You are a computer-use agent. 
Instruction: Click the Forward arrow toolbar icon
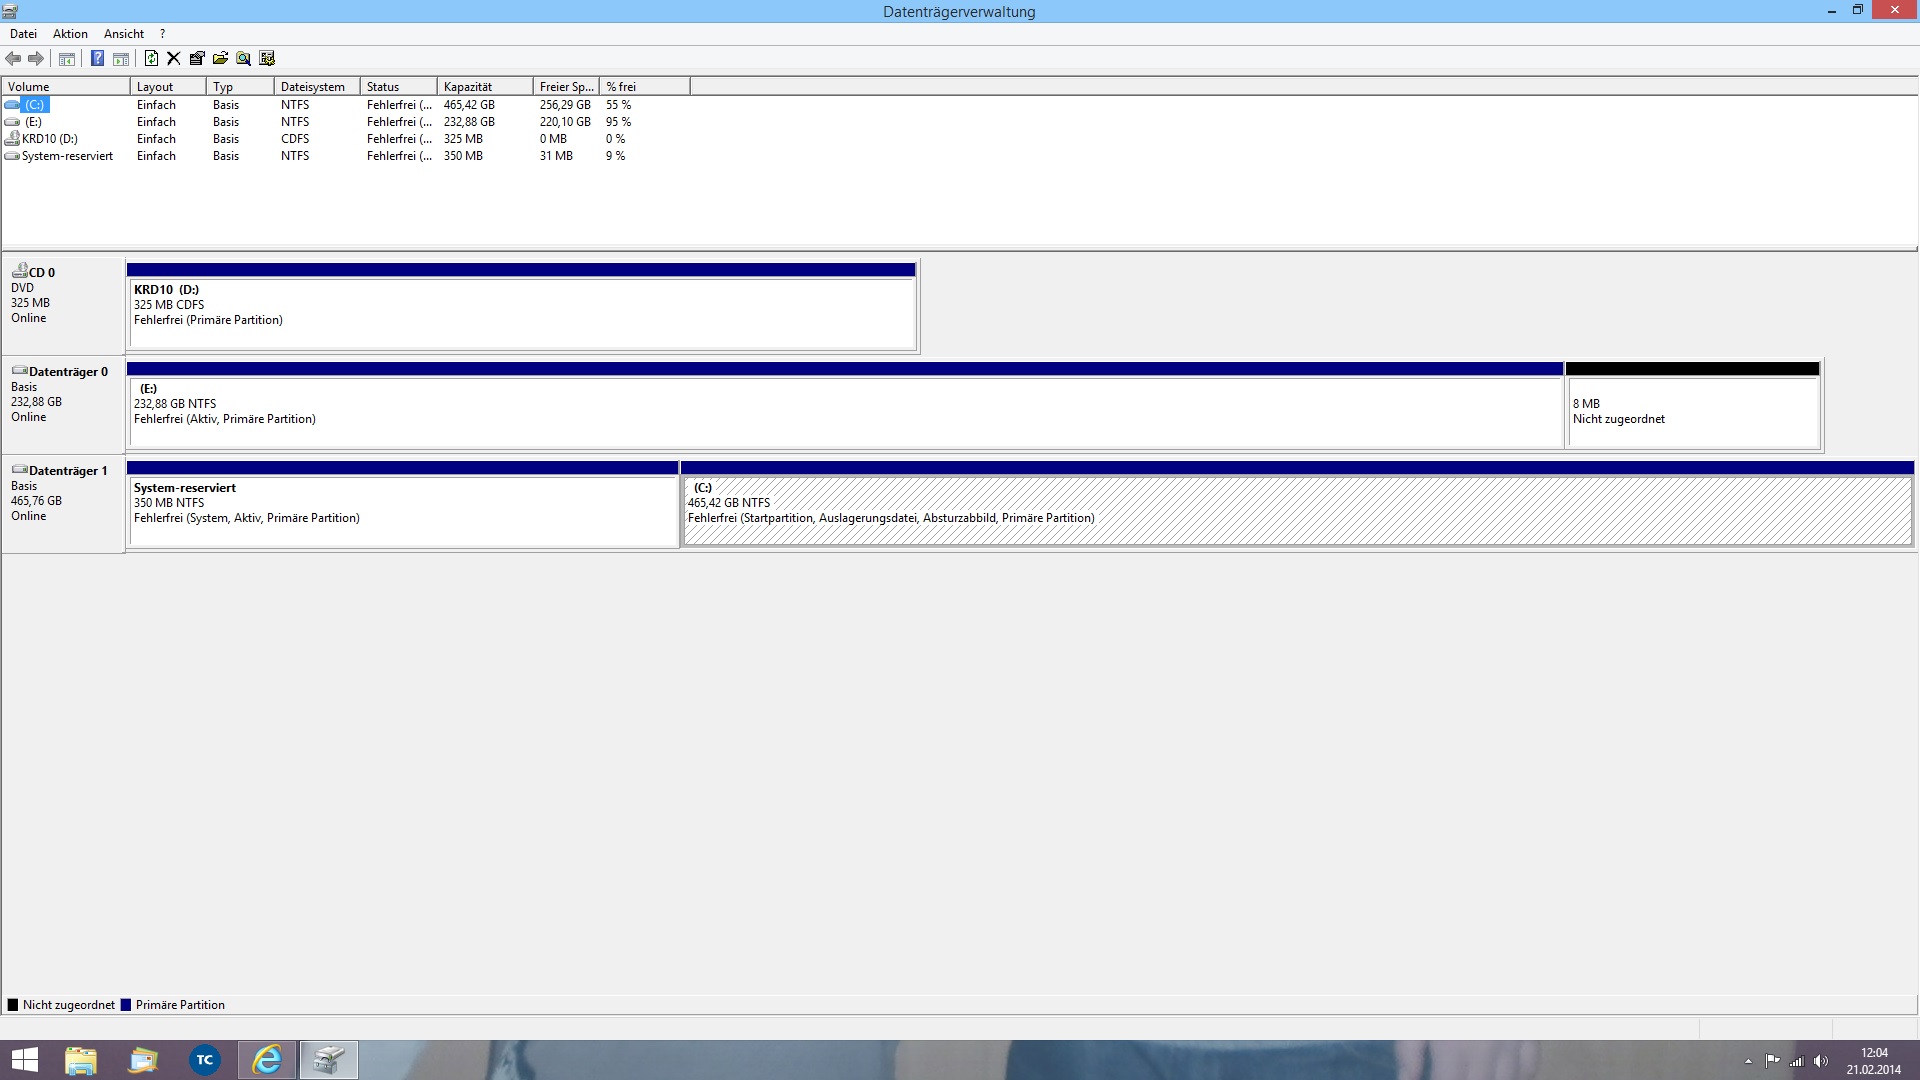click(36, 59)
